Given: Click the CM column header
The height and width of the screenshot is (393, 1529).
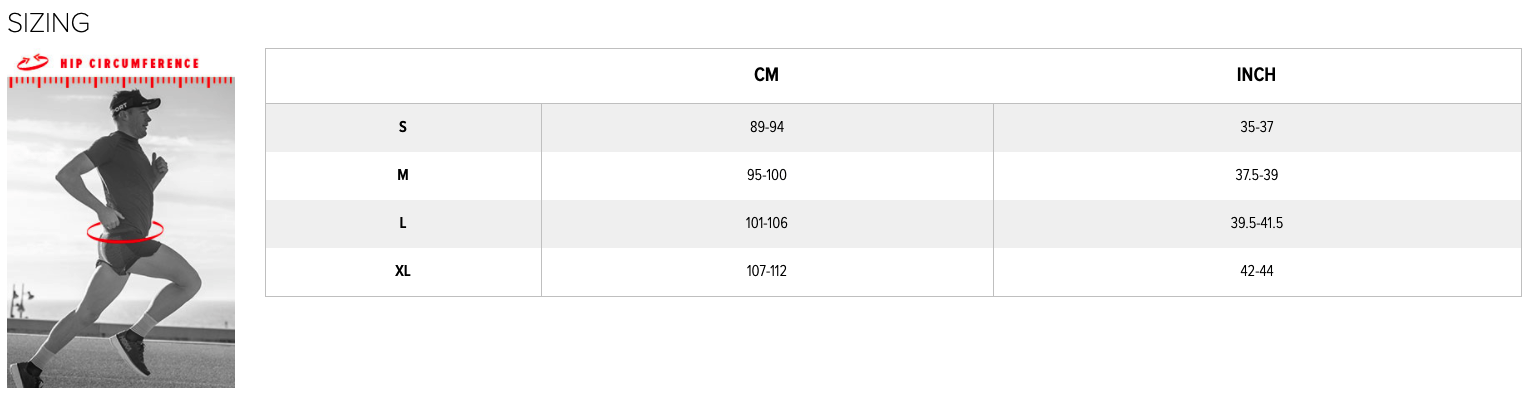Looking at the screenshot, I should click(x=766, y=75).
